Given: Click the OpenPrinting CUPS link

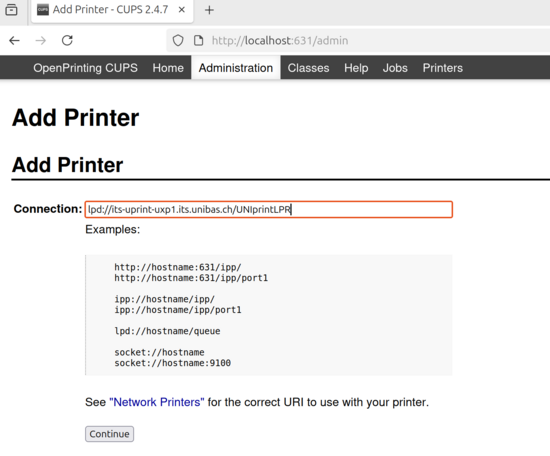Looking at the screenshot, I should [x=85, y=68].
